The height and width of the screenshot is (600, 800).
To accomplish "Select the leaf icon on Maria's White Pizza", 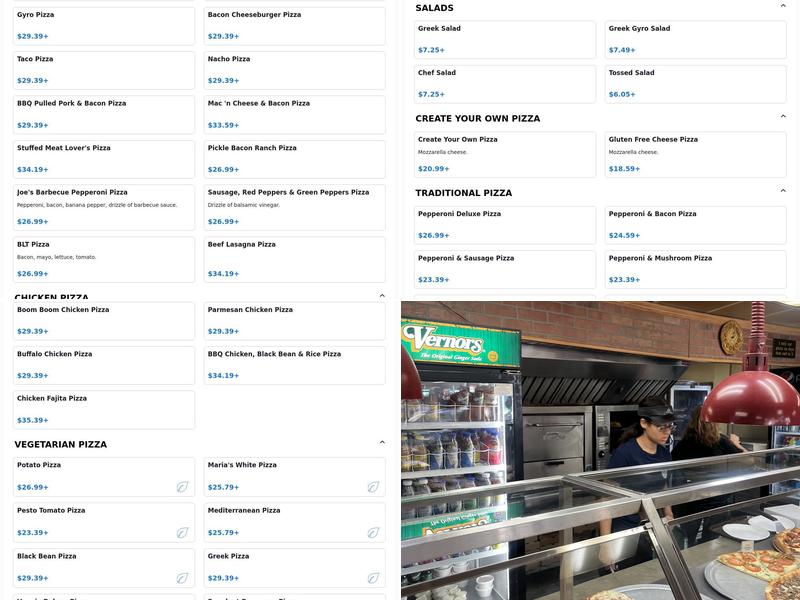I will [x=373, y=489].
